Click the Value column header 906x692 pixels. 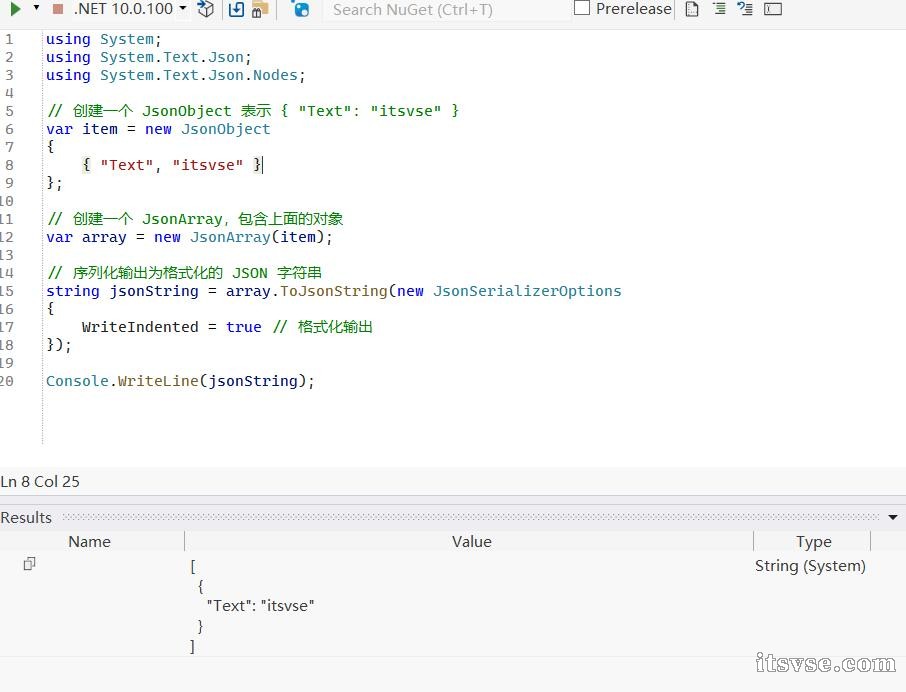[x=471, y=541]
